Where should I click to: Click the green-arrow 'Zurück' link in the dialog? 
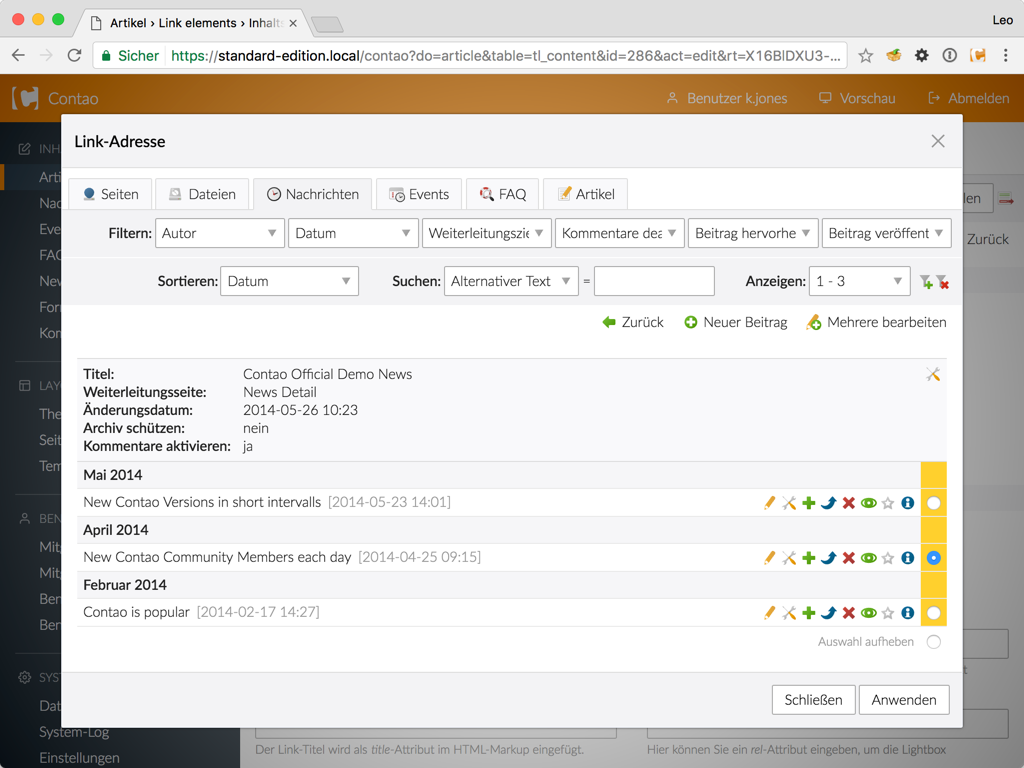tap(633, 322)
